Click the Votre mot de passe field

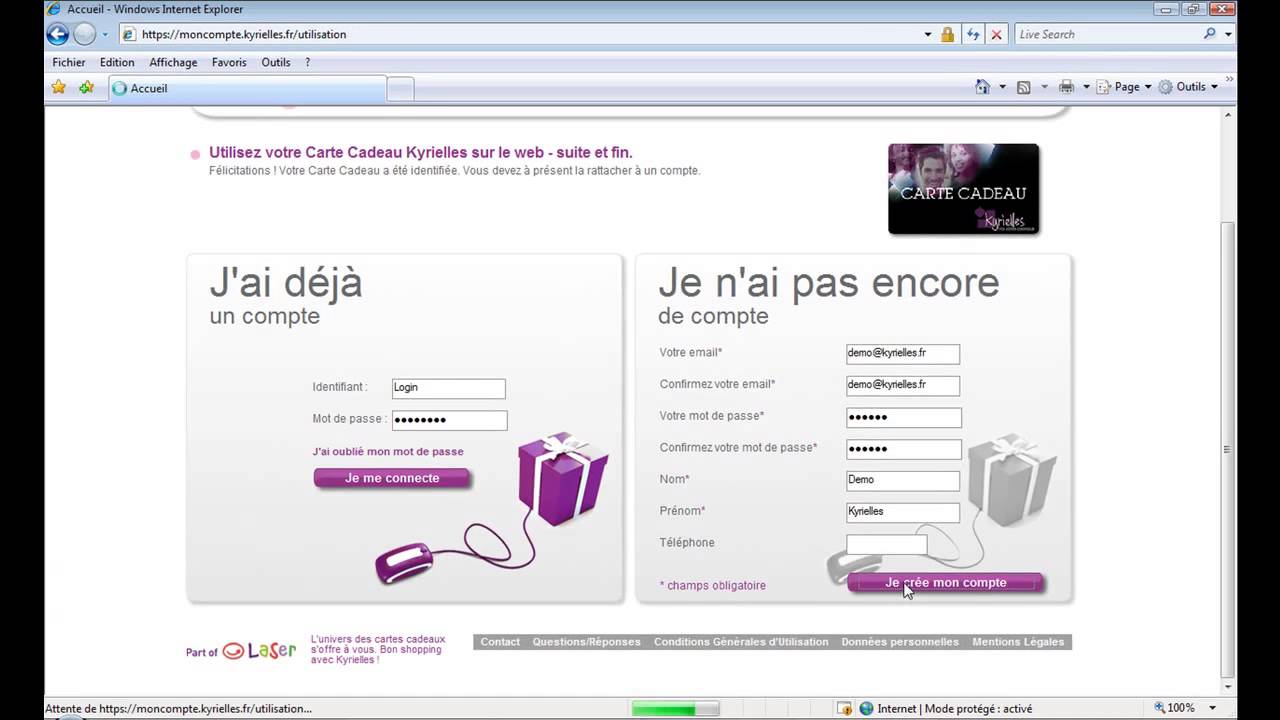click(x=904, y=418)
